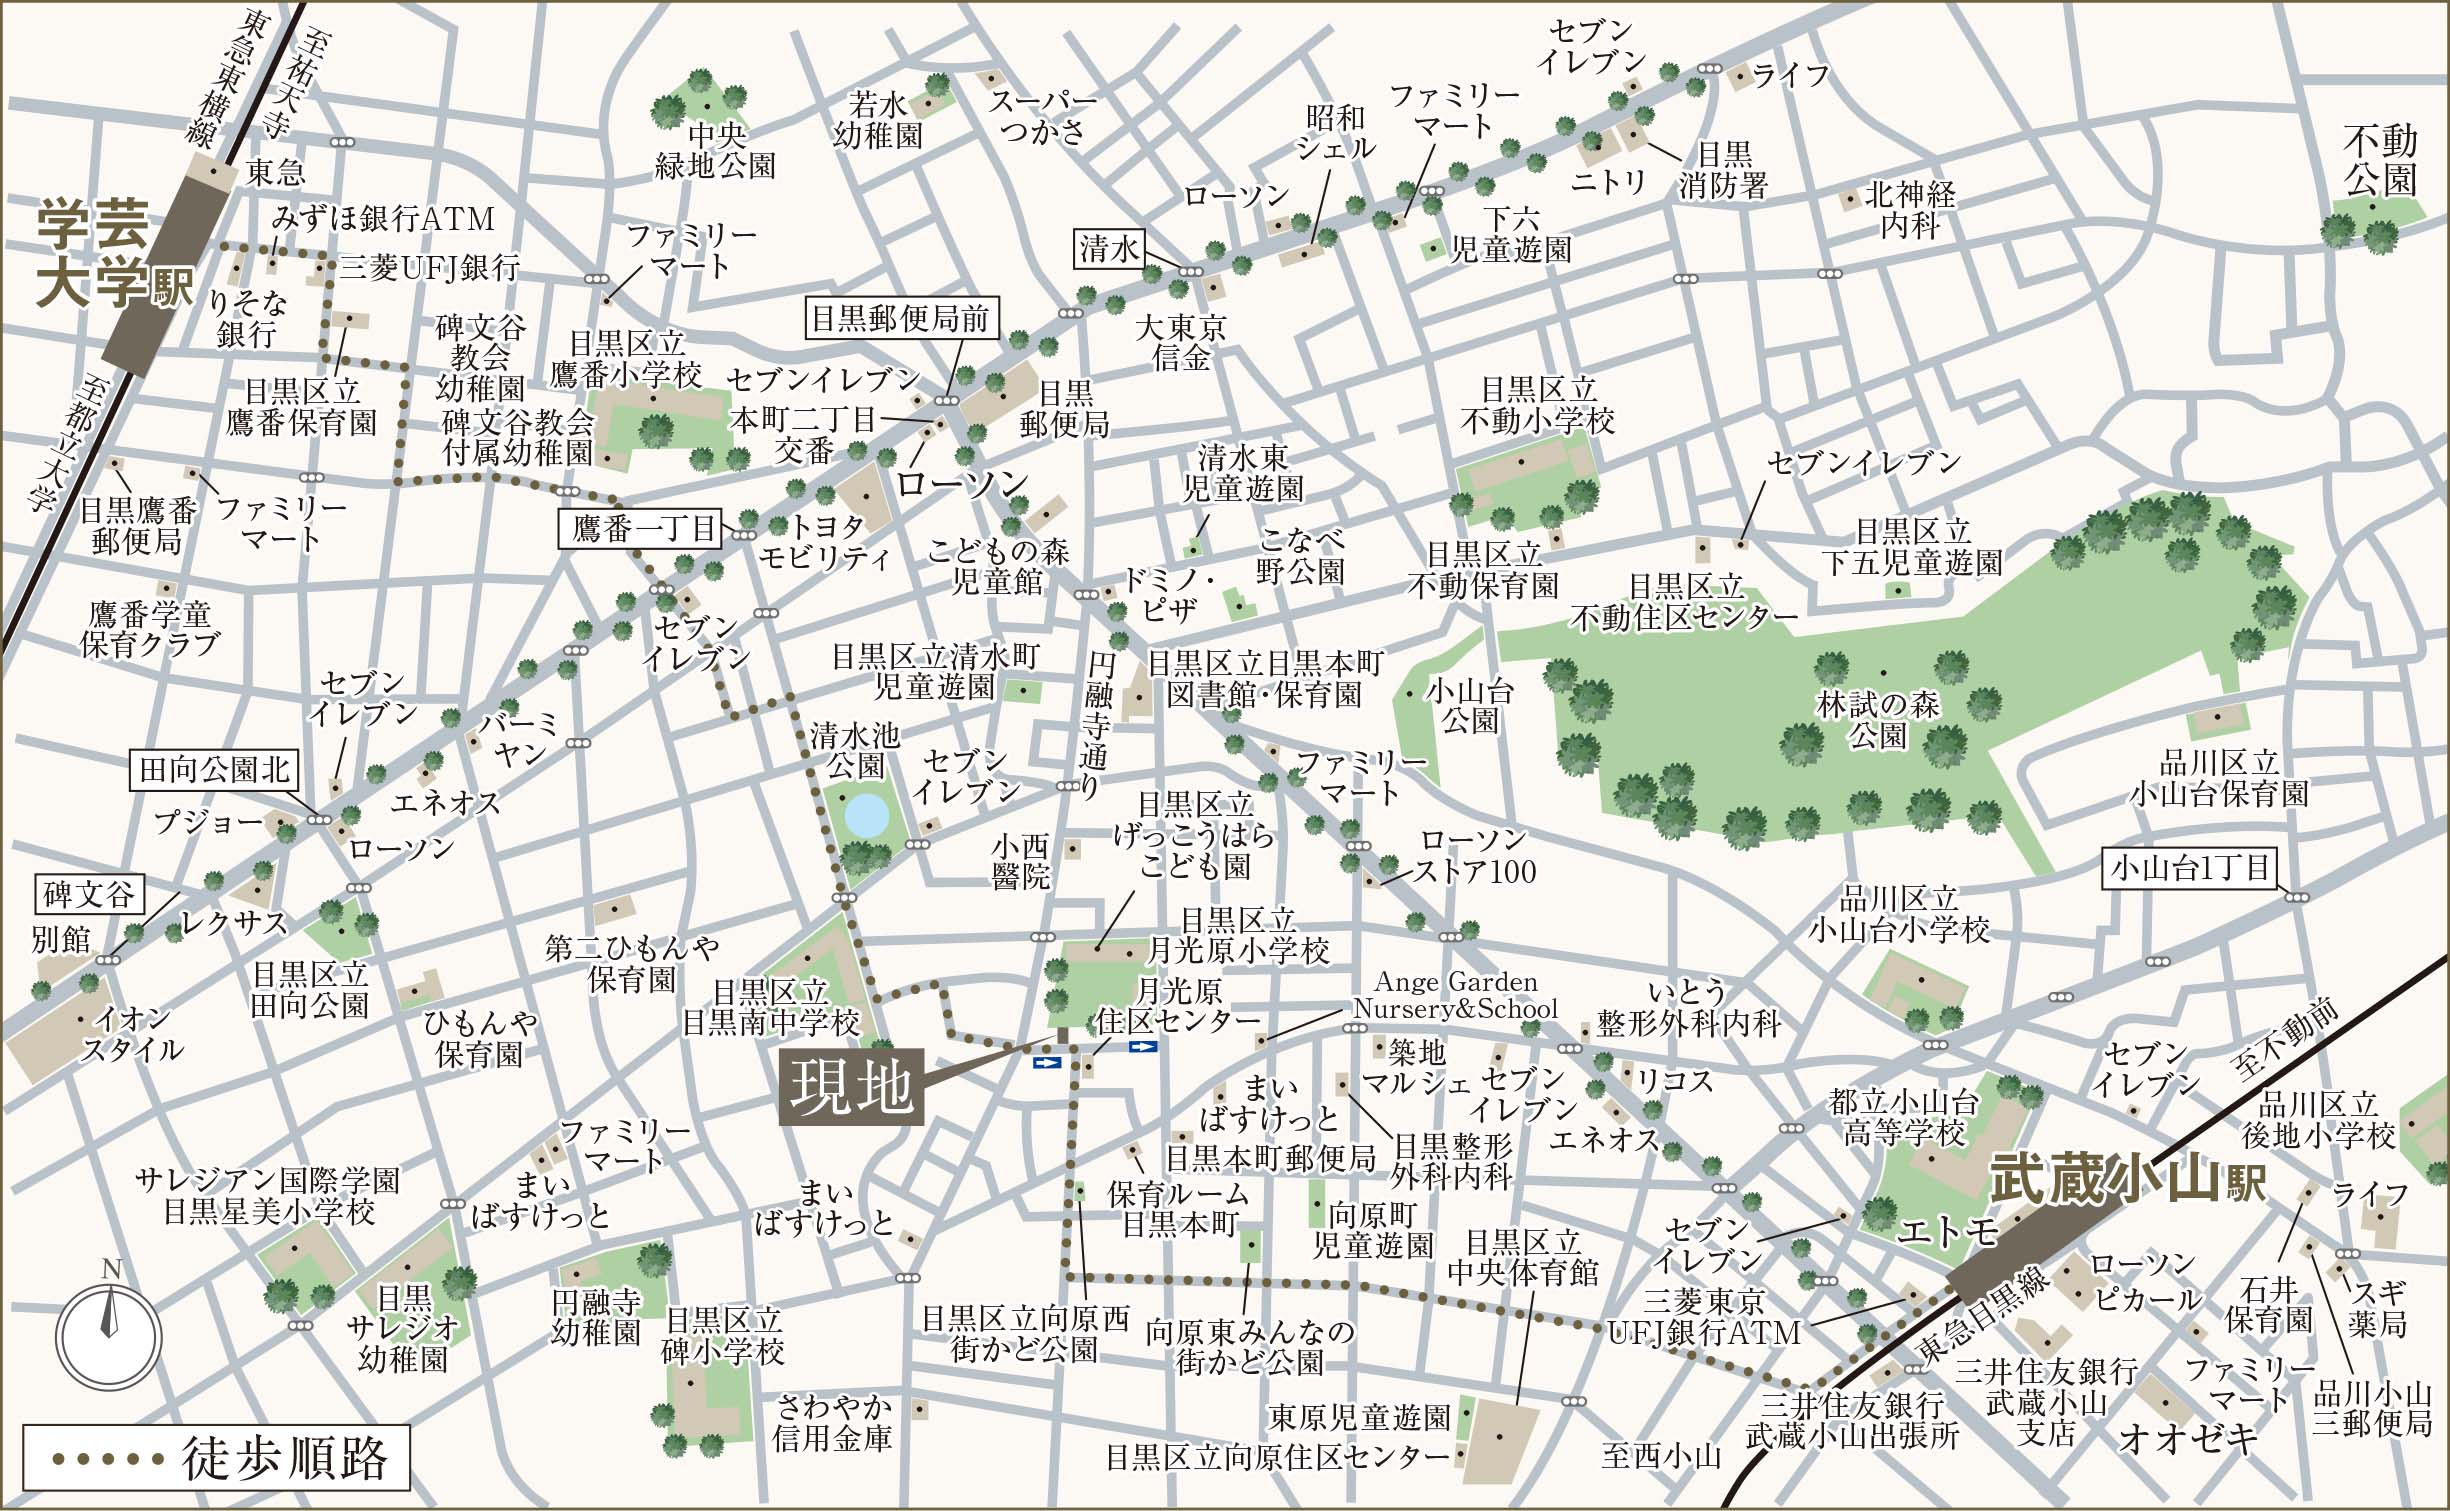Image resolution: width=2450 pixels, height=1511 pixels.
Task: Click the オオゼキ supermarket label
Action: (2188, 1440)
